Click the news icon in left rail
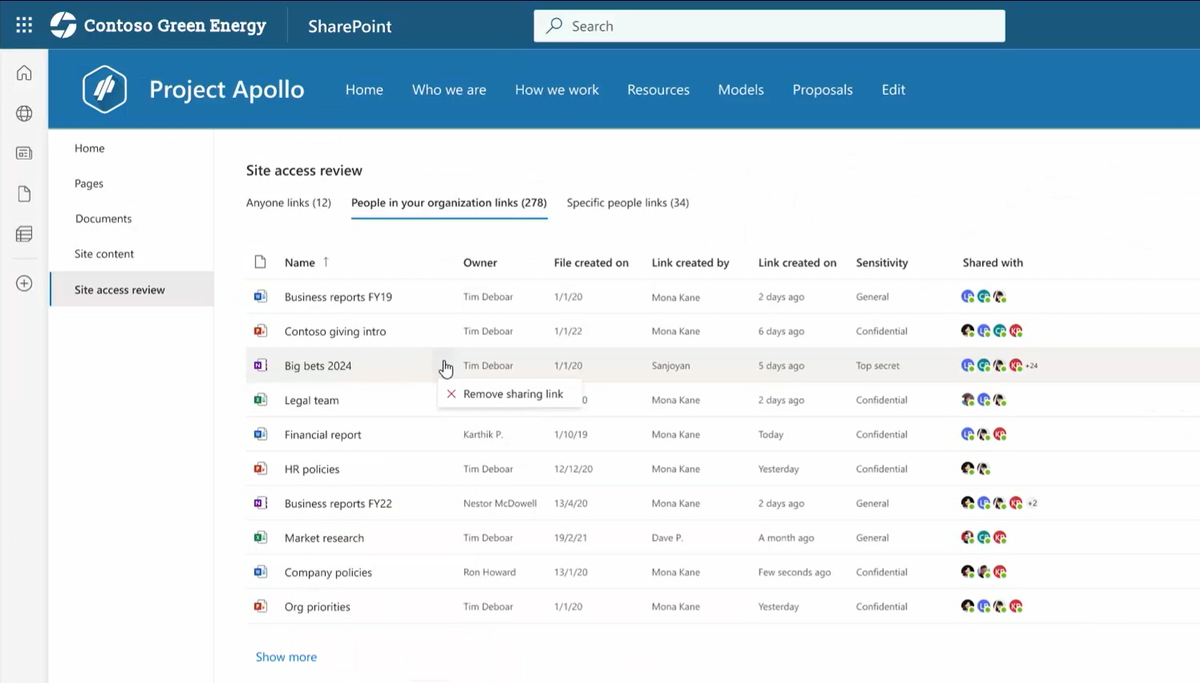 [x=24, y=153]
